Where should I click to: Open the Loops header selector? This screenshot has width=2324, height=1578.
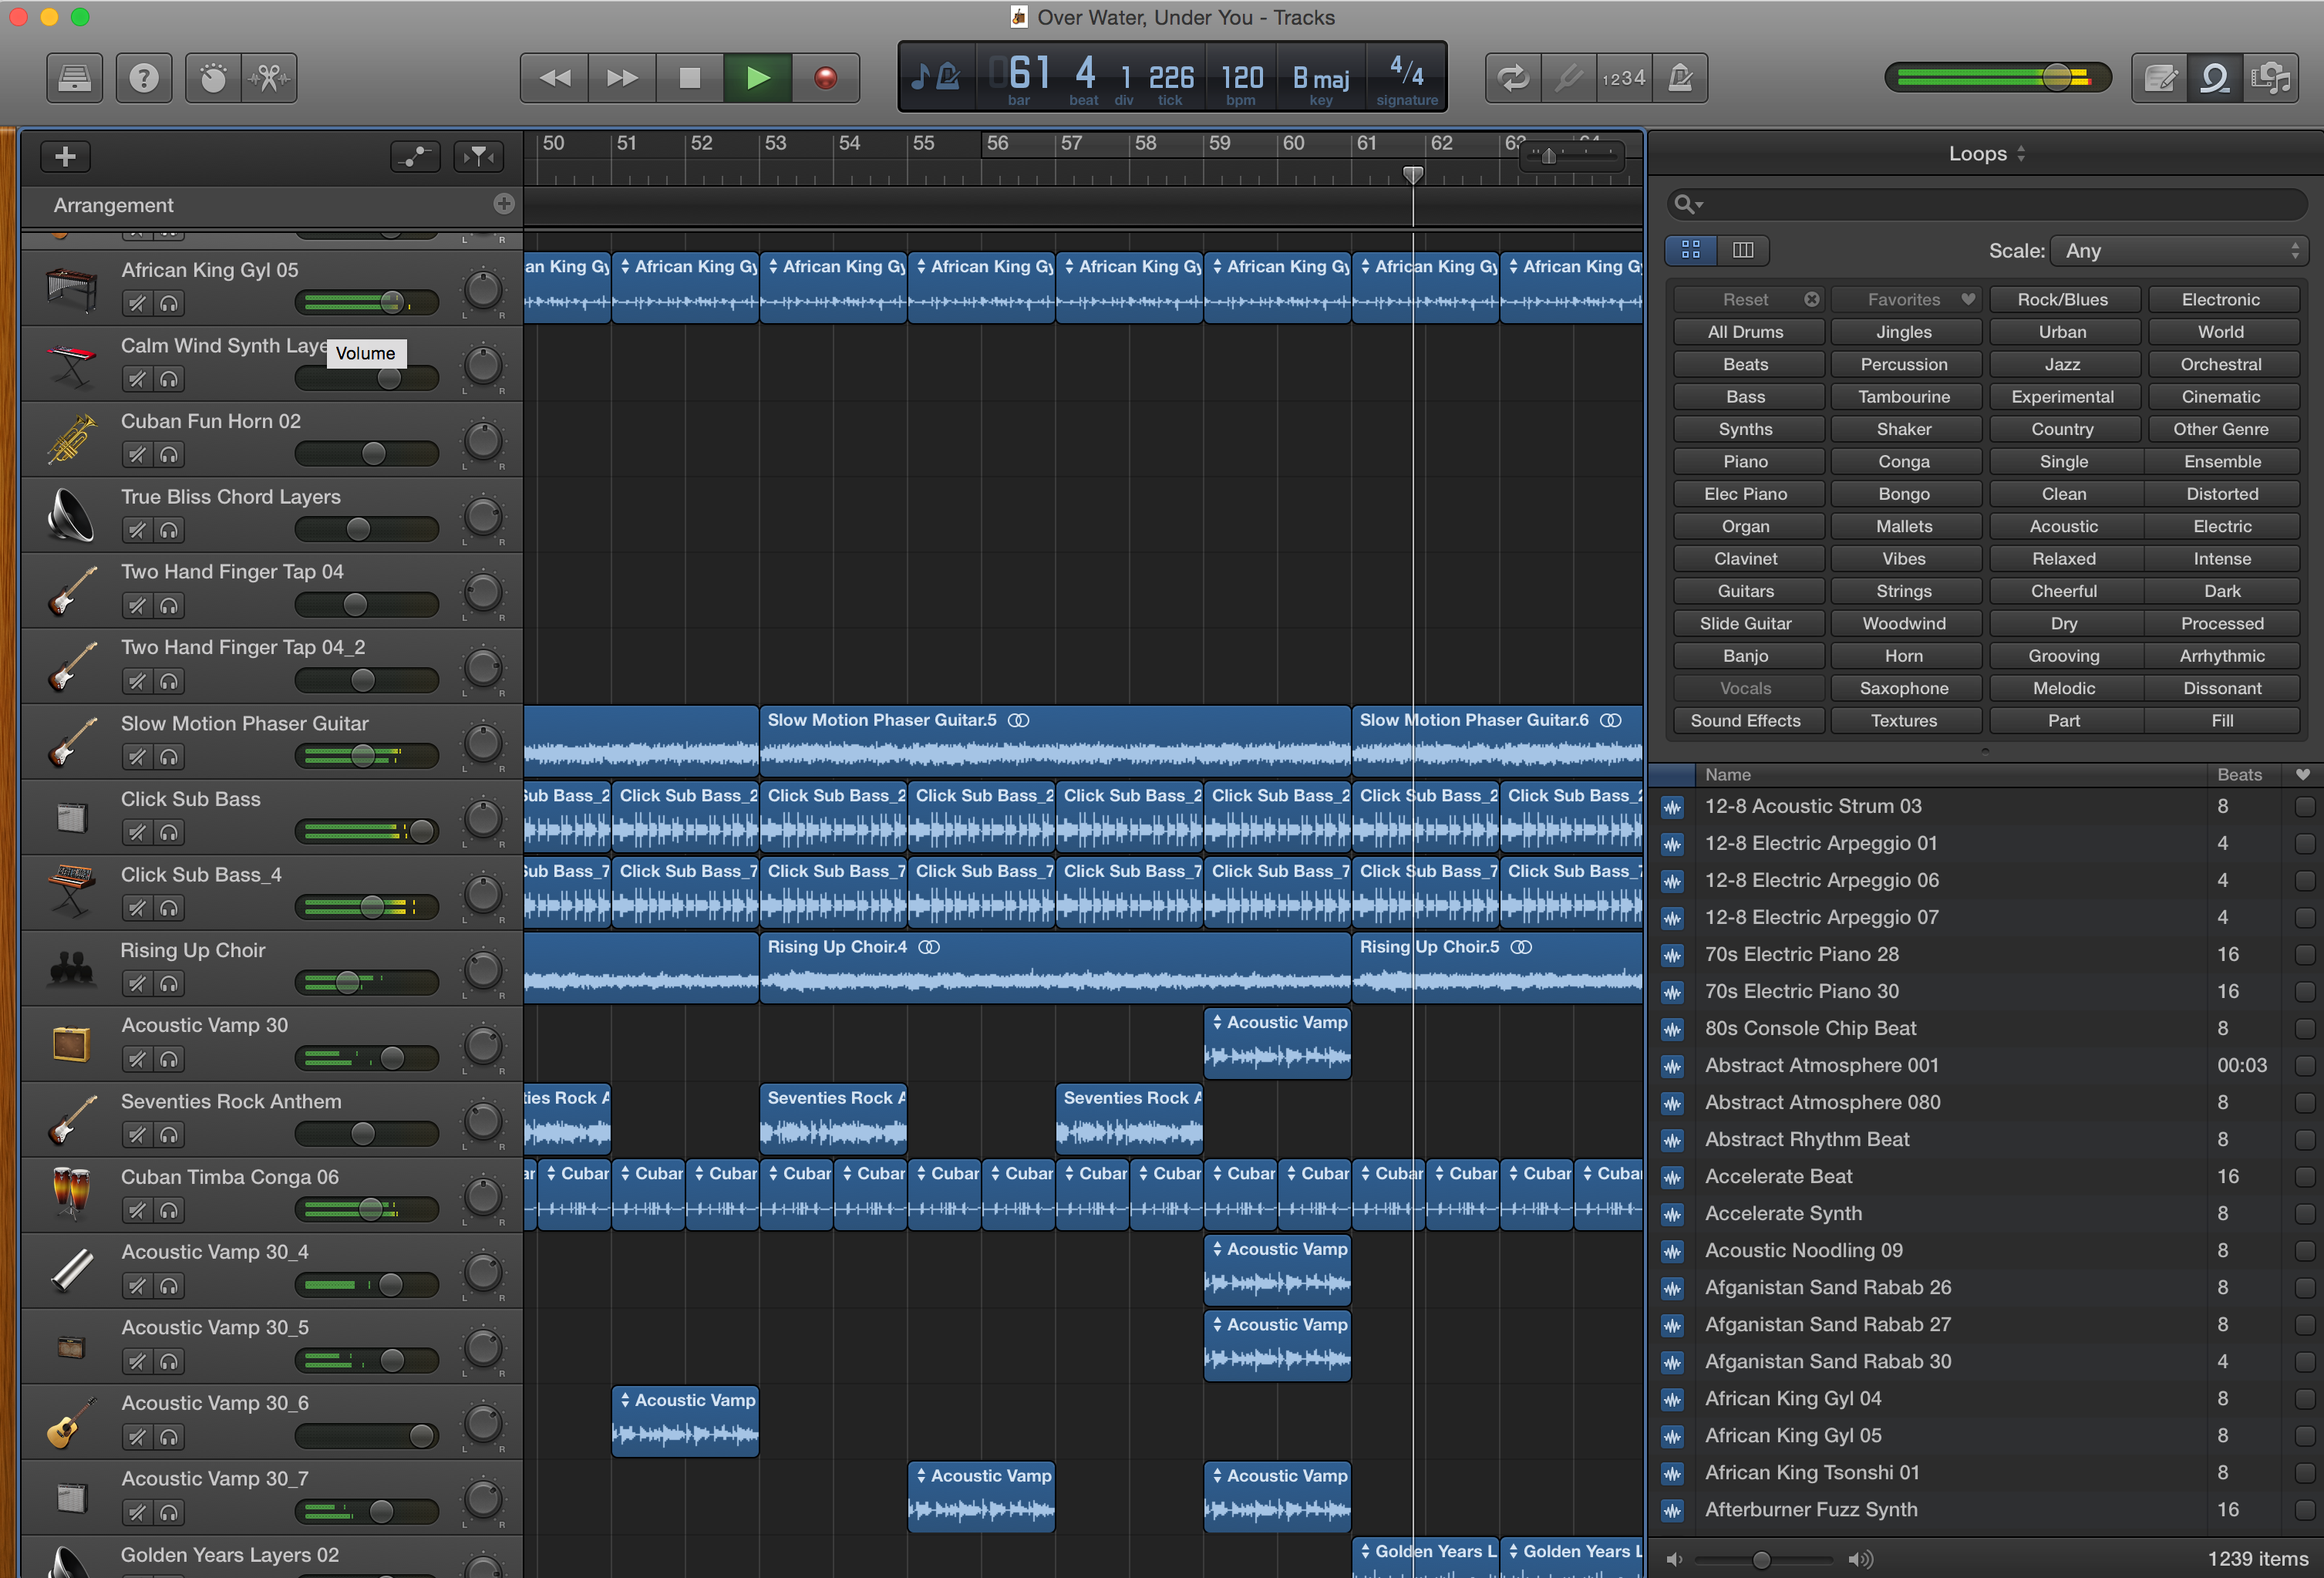click(1986, 154)
